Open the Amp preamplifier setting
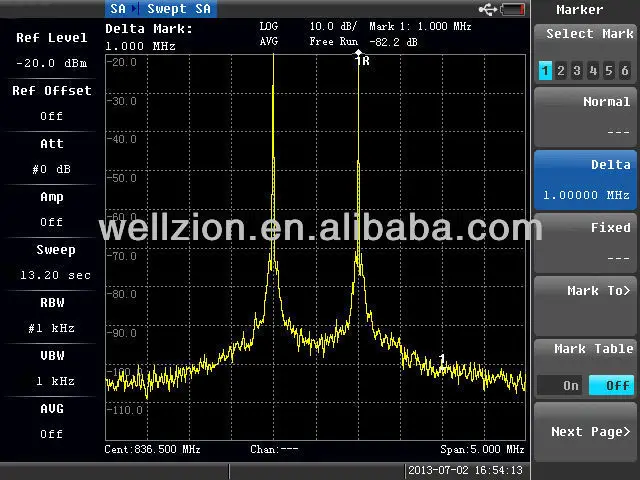640x480 pixels. (51, 209)
